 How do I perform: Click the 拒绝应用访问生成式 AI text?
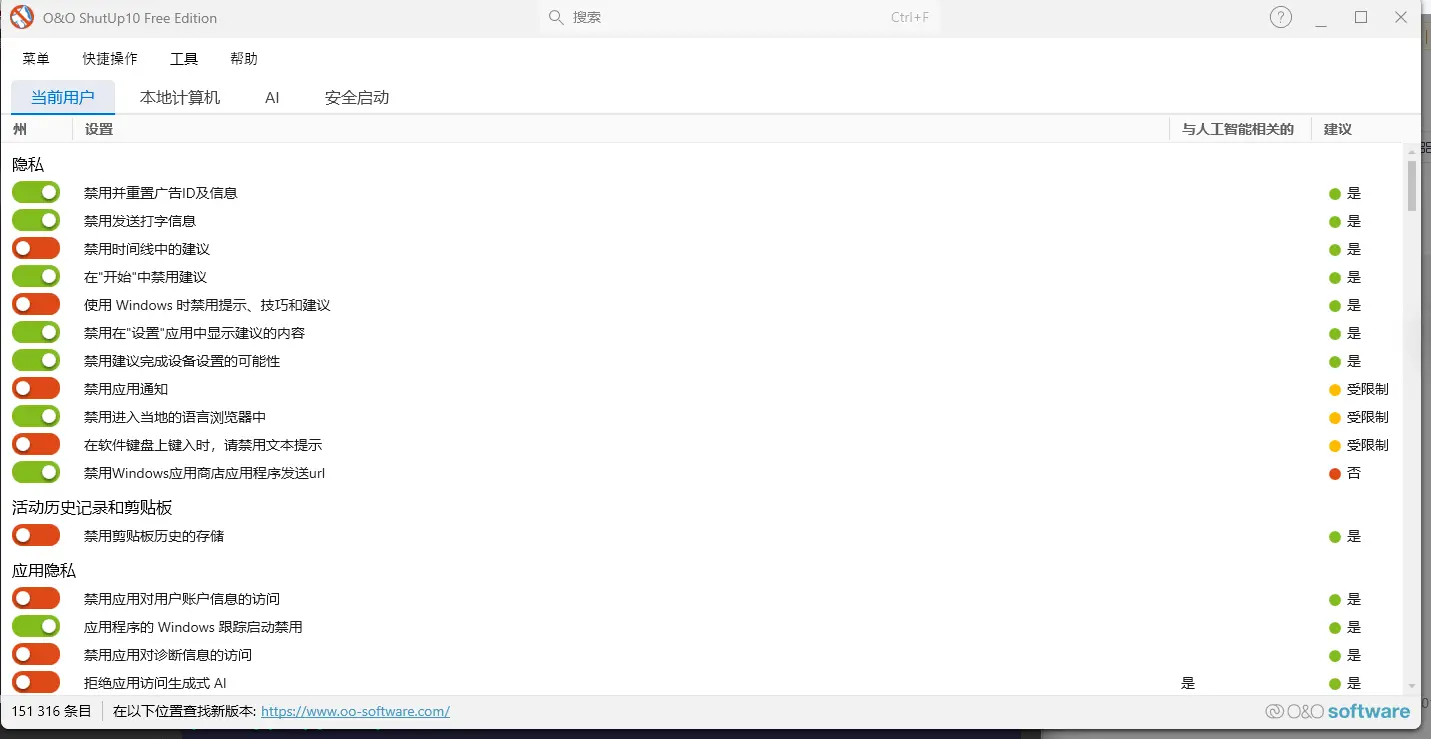pyautogui.click(x=155, y=683)
